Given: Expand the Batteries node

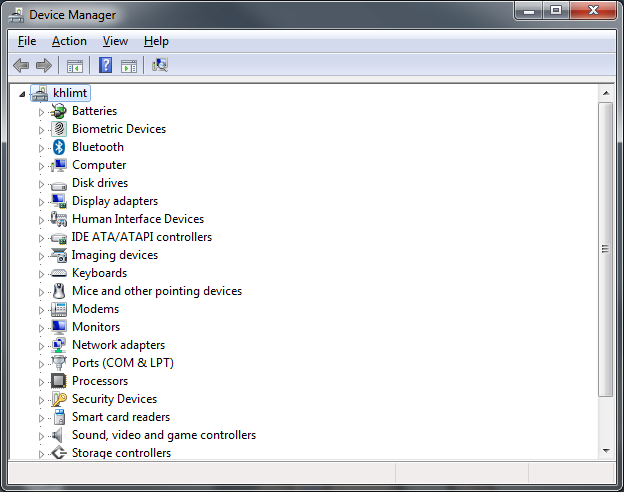Looking at the screenshot, I should (x=41, y=112).
